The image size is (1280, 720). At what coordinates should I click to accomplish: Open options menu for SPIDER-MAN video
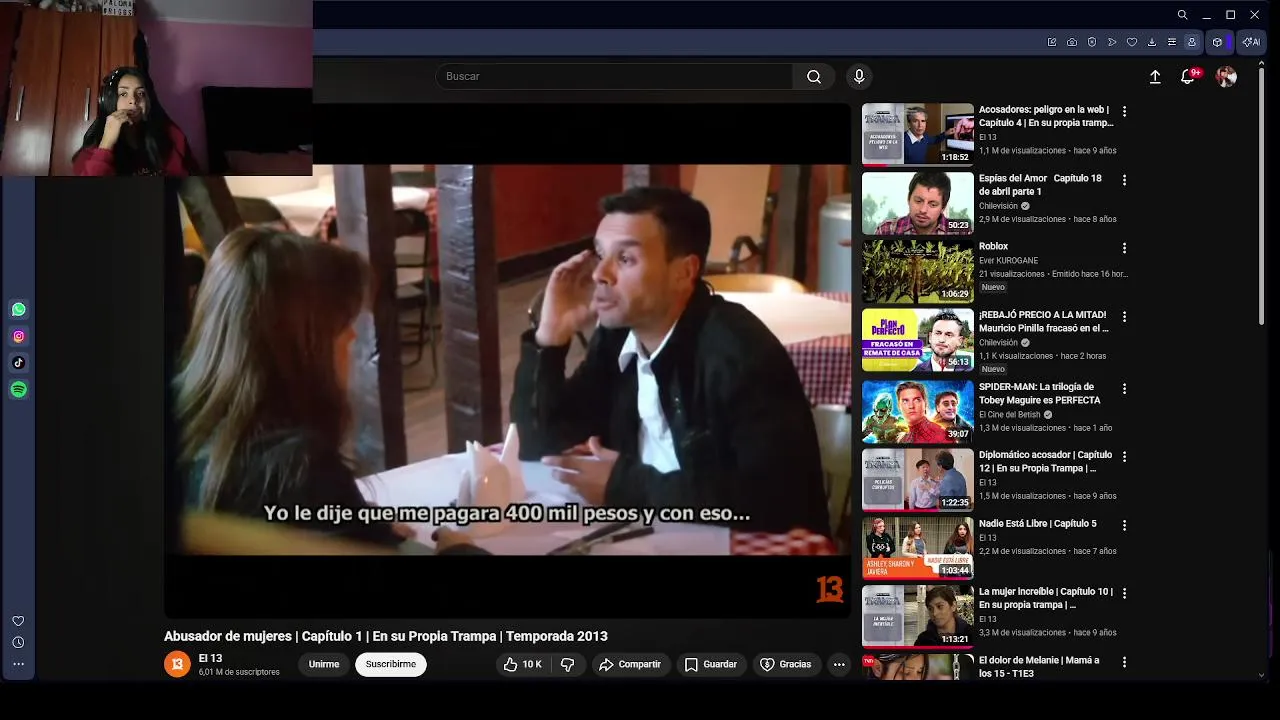point(1124,388)
